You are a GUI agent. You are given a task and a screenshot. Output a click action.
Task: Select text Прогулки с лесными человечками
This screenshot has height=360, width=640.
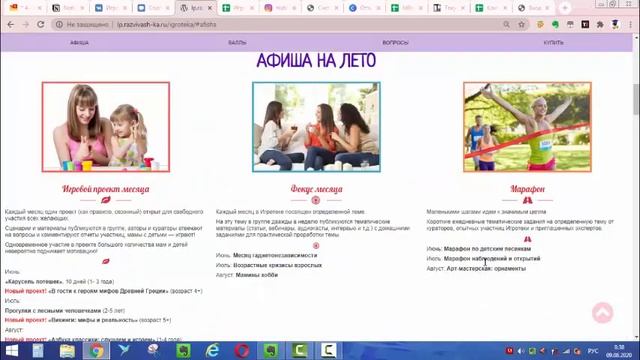[53, 310]
